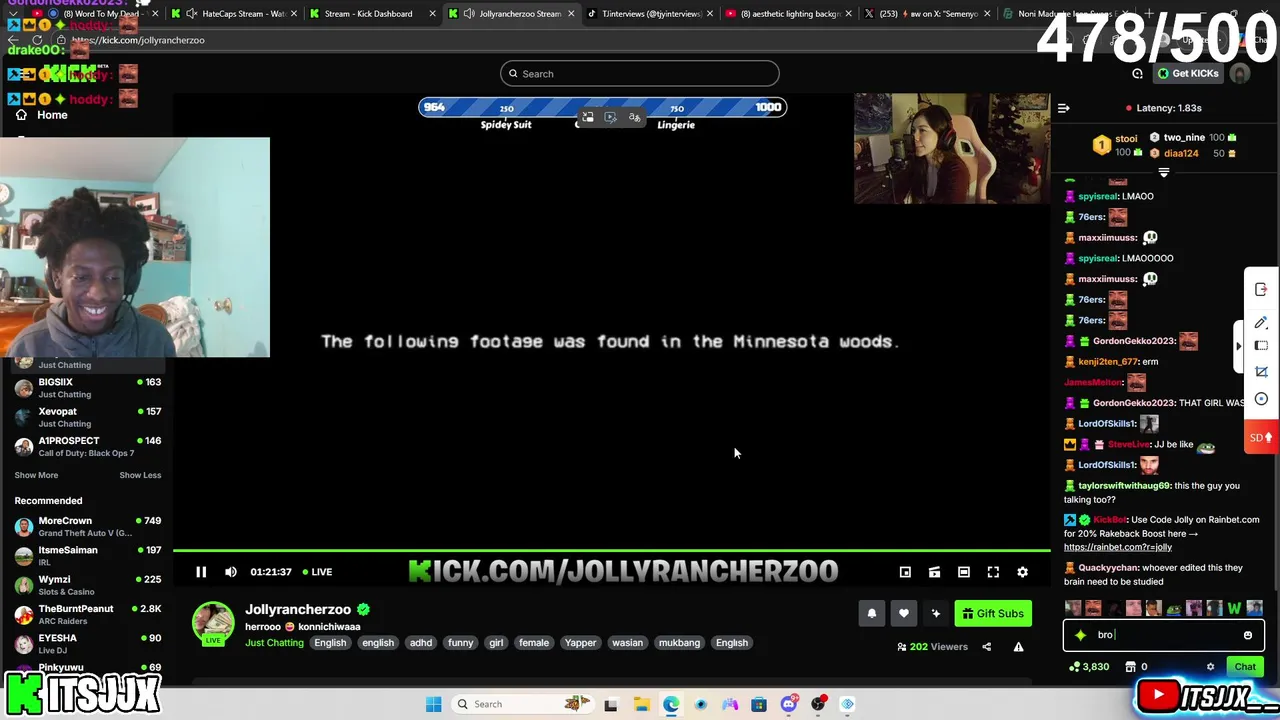
Task: Expand list with Show More
Action: pyautogui.click(x=36, y=475)
